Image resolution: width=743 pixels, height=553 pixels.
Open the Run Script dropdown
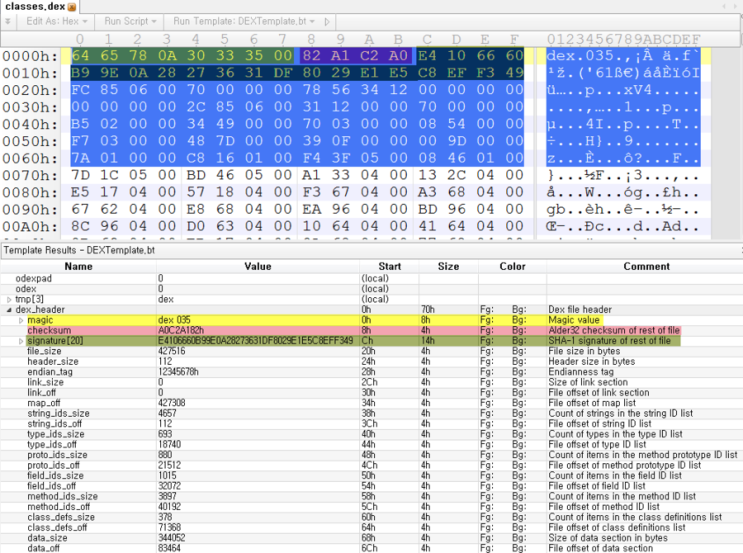[x=130, y=21]
